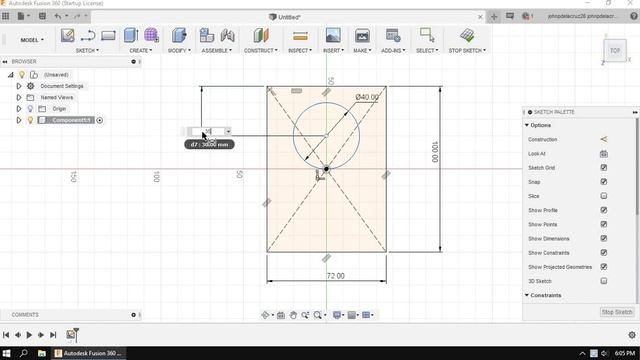Open the data panel grid icon
Image resolution: width=640 pixels, height=360 pixels.
tap(6, 16)
